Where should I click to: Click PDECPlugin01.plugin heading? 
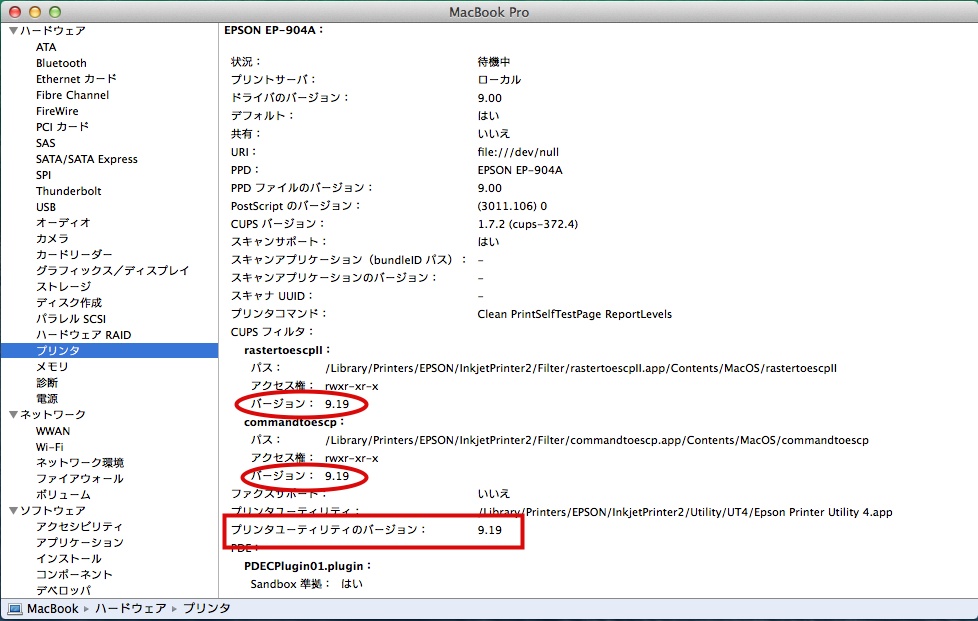(307, 566)
